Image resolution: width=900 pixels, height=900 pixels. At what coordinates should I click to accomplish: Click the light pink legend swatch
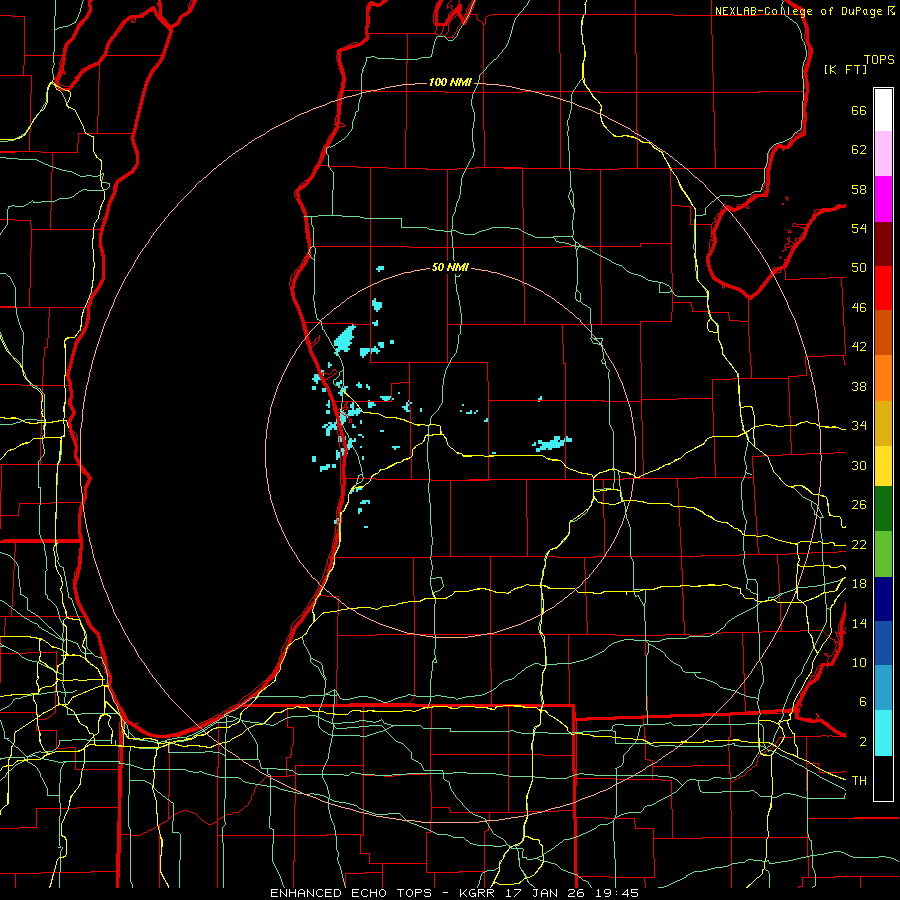click(x=883, y=154)
